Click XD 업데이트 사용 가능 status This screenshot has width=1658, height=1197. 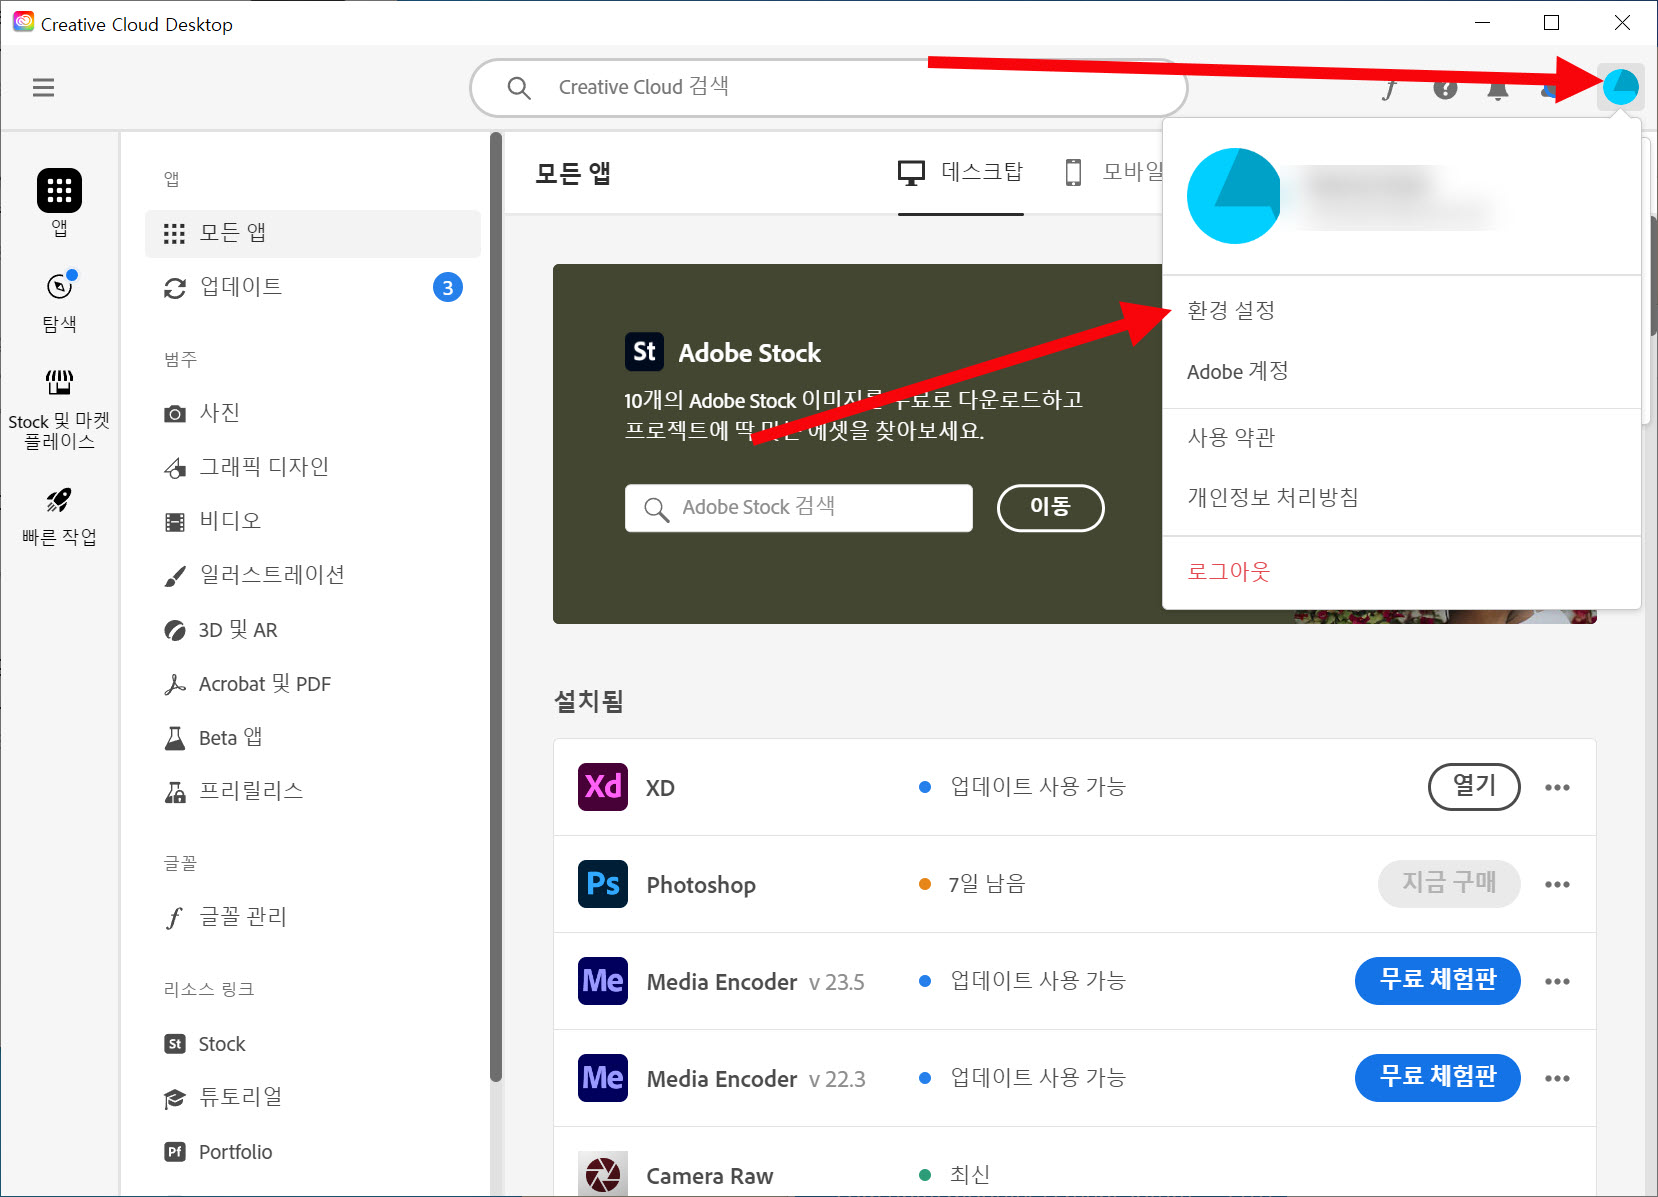click(x=1023, y=787)
